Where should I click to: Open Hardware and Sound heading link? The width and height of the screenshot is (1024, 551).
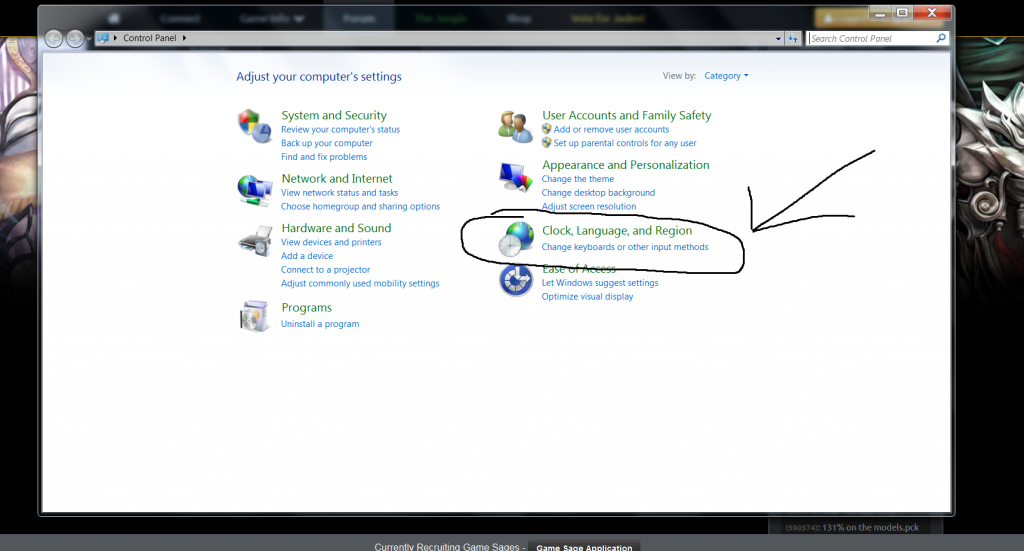336,228
